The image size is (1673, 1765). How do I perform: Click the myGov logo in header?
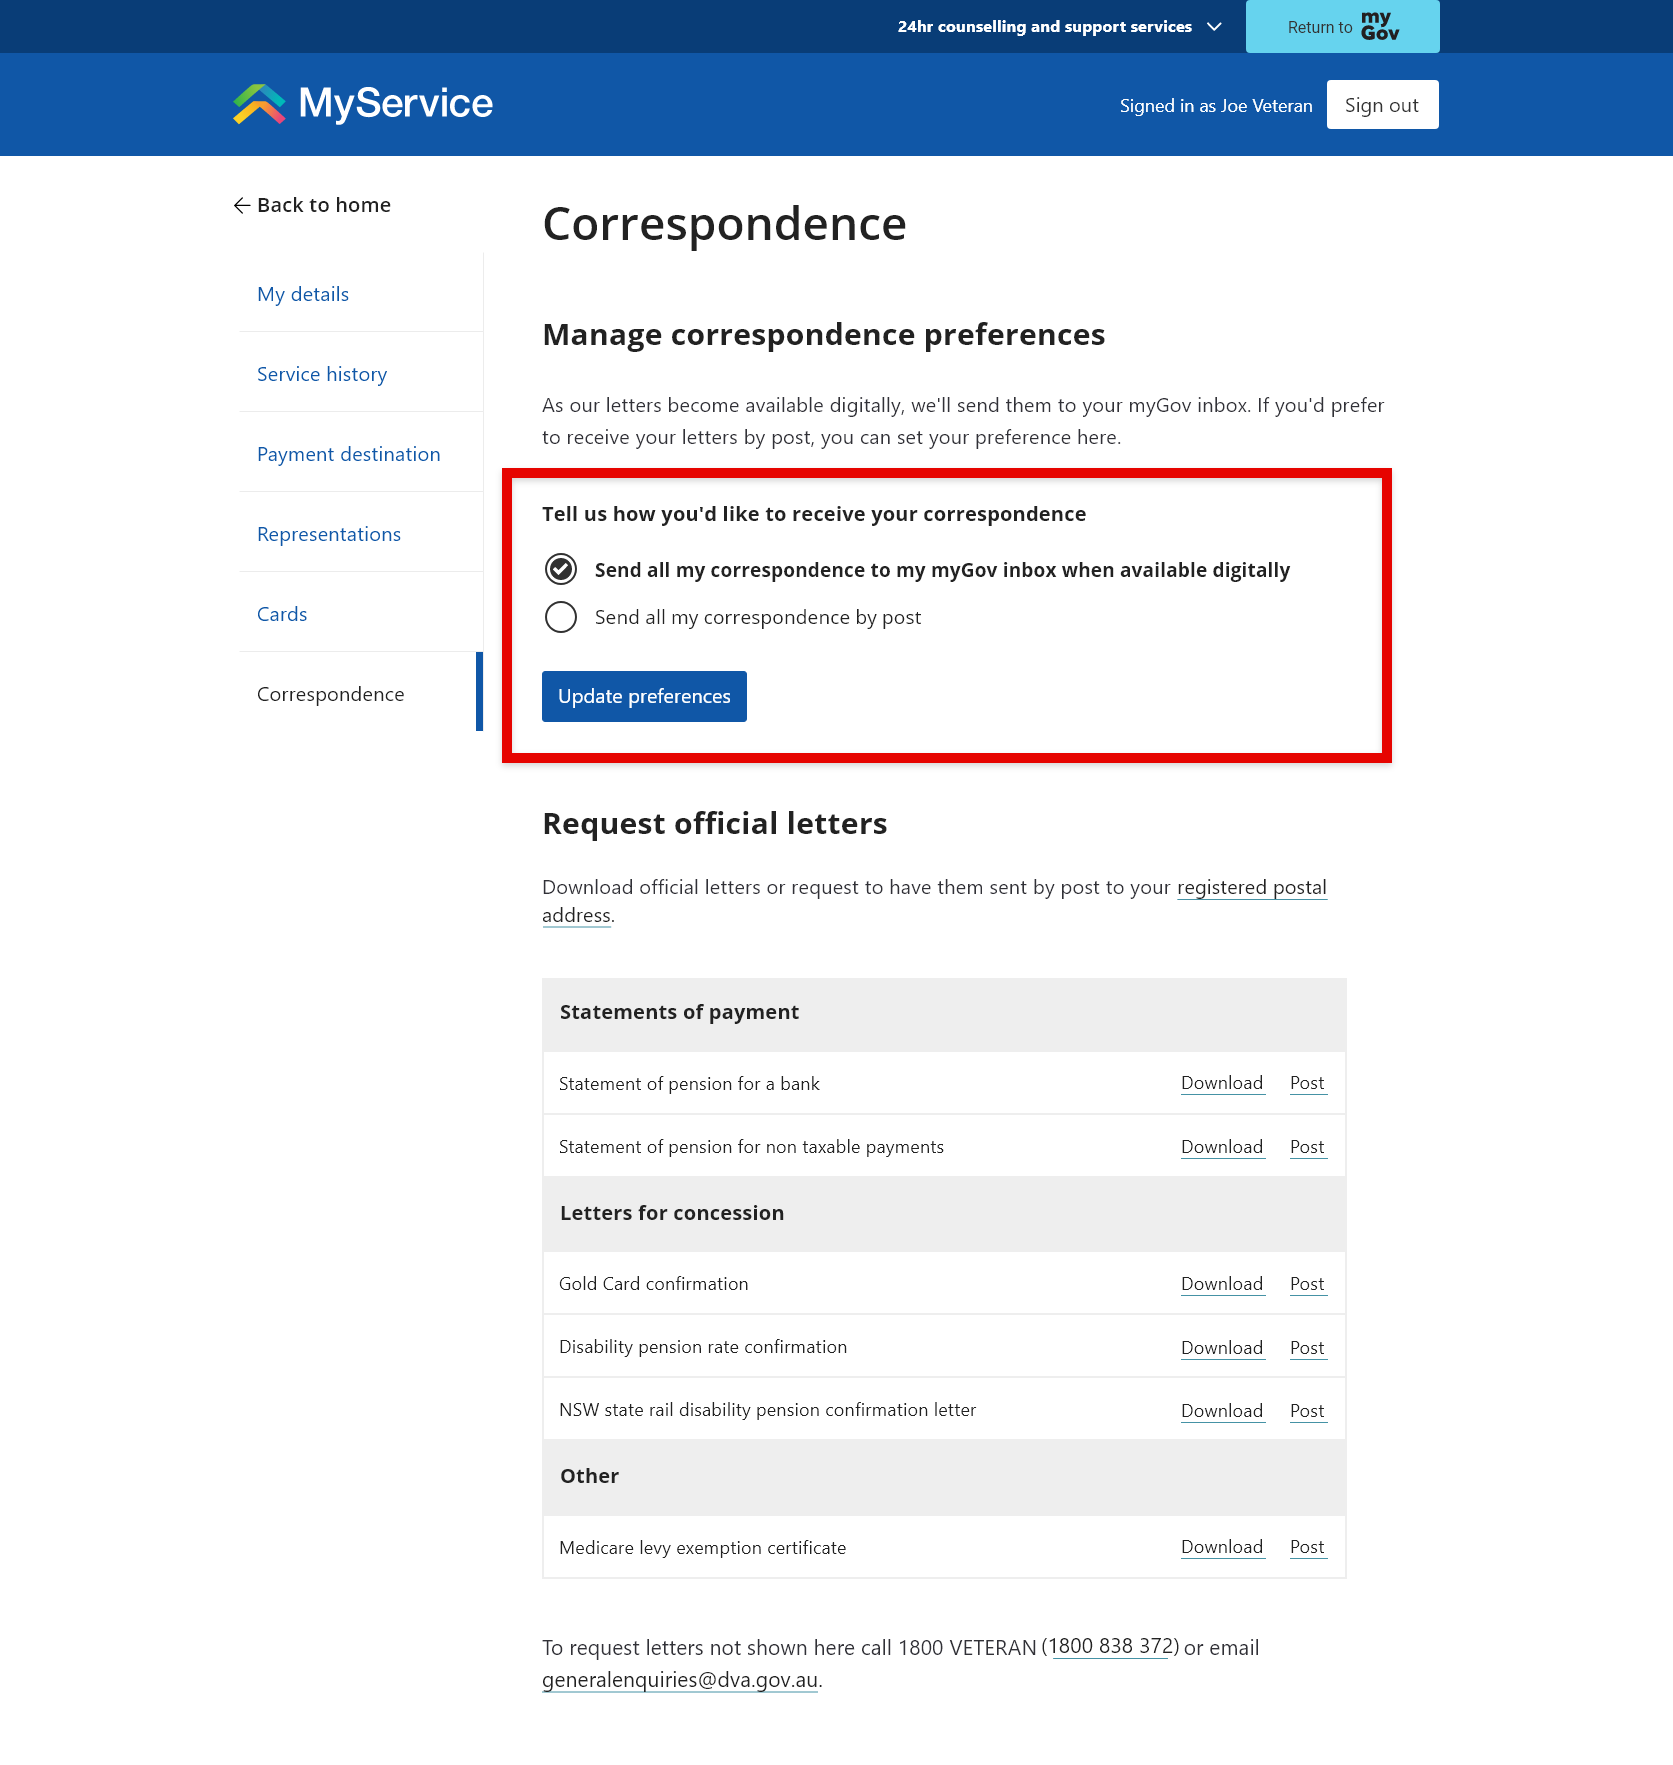coord(1379,26)
